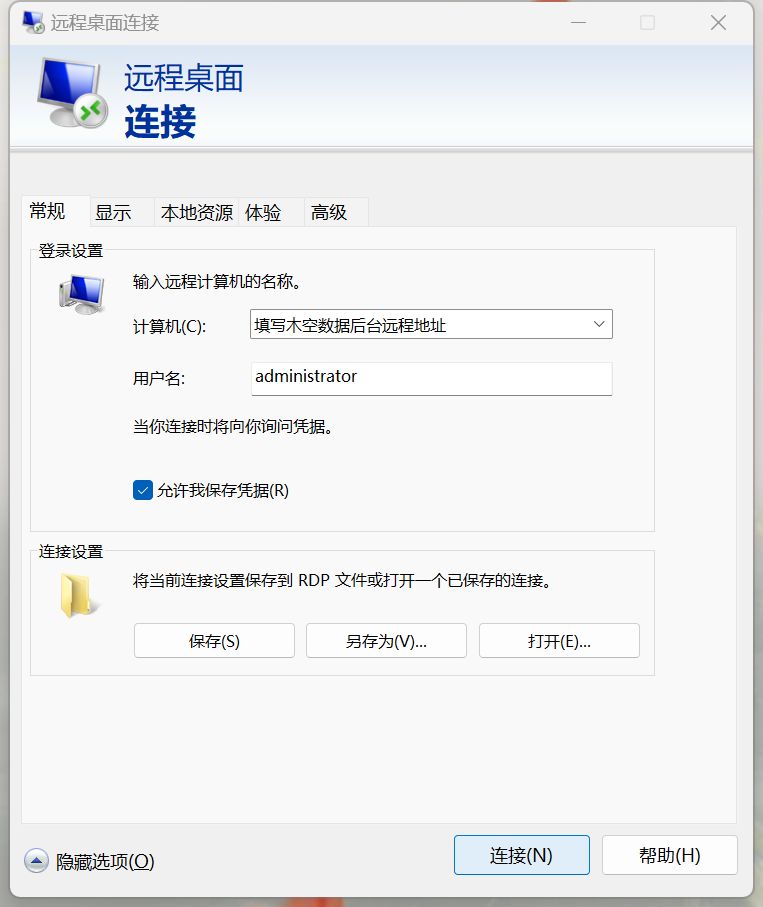Screen dimensions: 763x907
Task: Open the 高级 tab
Action: (x=336, y=212)
